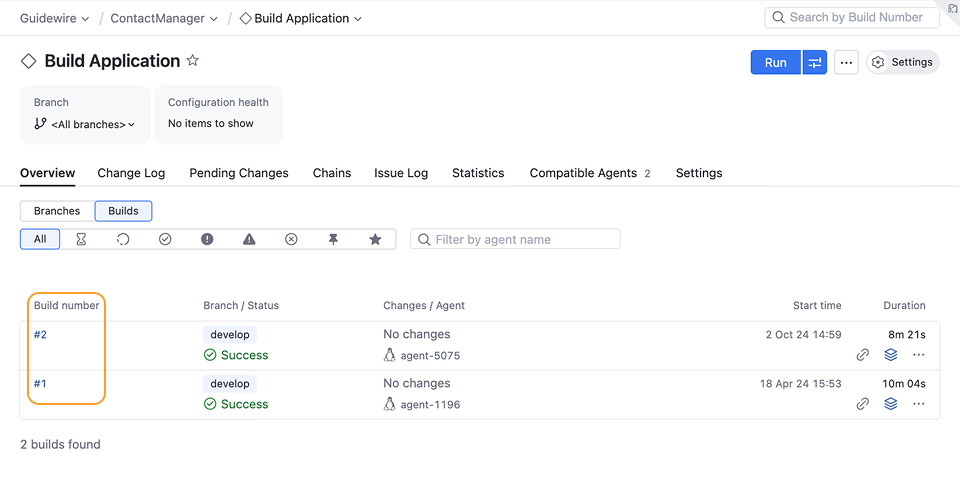The height and width of the screenshot is (485, 960).
Task: Click Success status of build #2
Action: pyautogui.click(x=244, y=355)
